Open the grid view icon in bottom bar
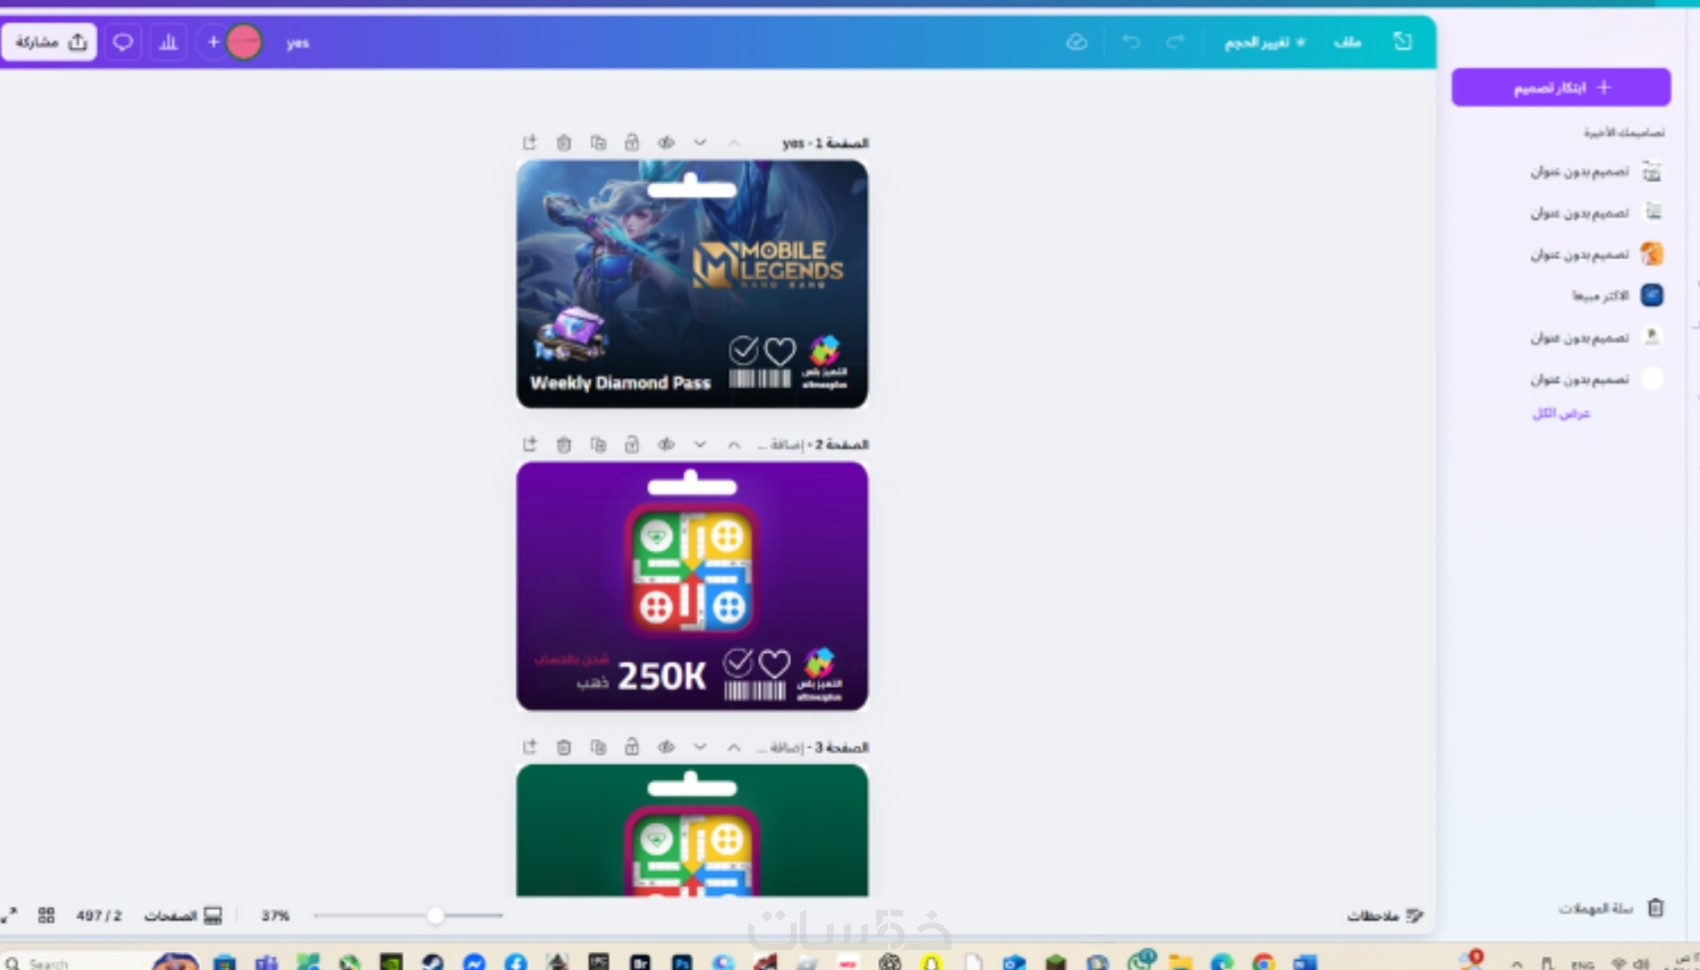 pos(46,915)
